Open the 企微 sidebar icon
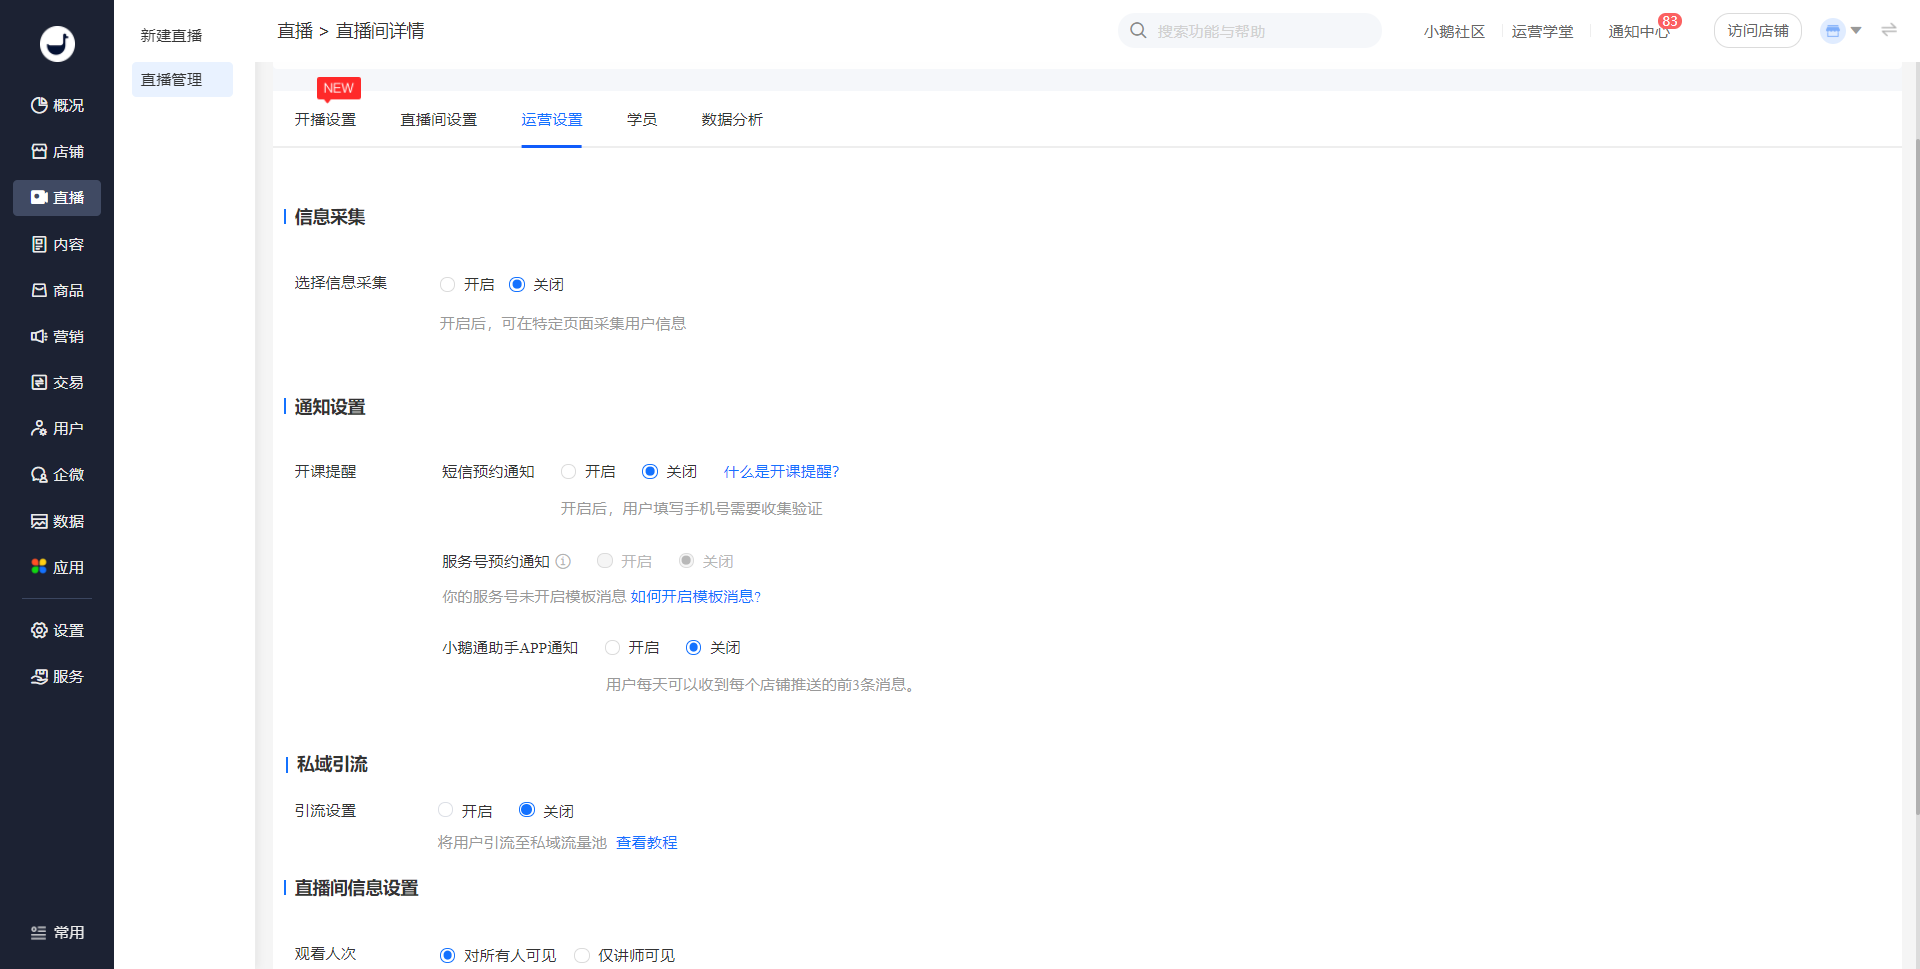This screenshot has width=1920, height=969. point(39,475)
